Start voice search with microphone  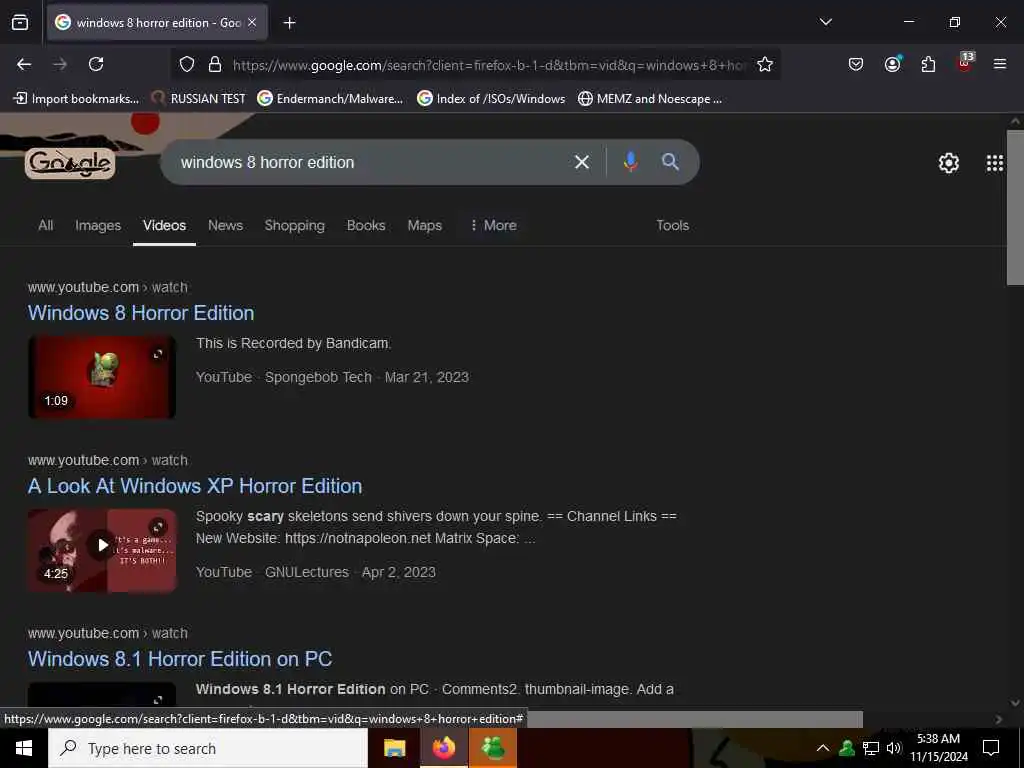point(630,162)
